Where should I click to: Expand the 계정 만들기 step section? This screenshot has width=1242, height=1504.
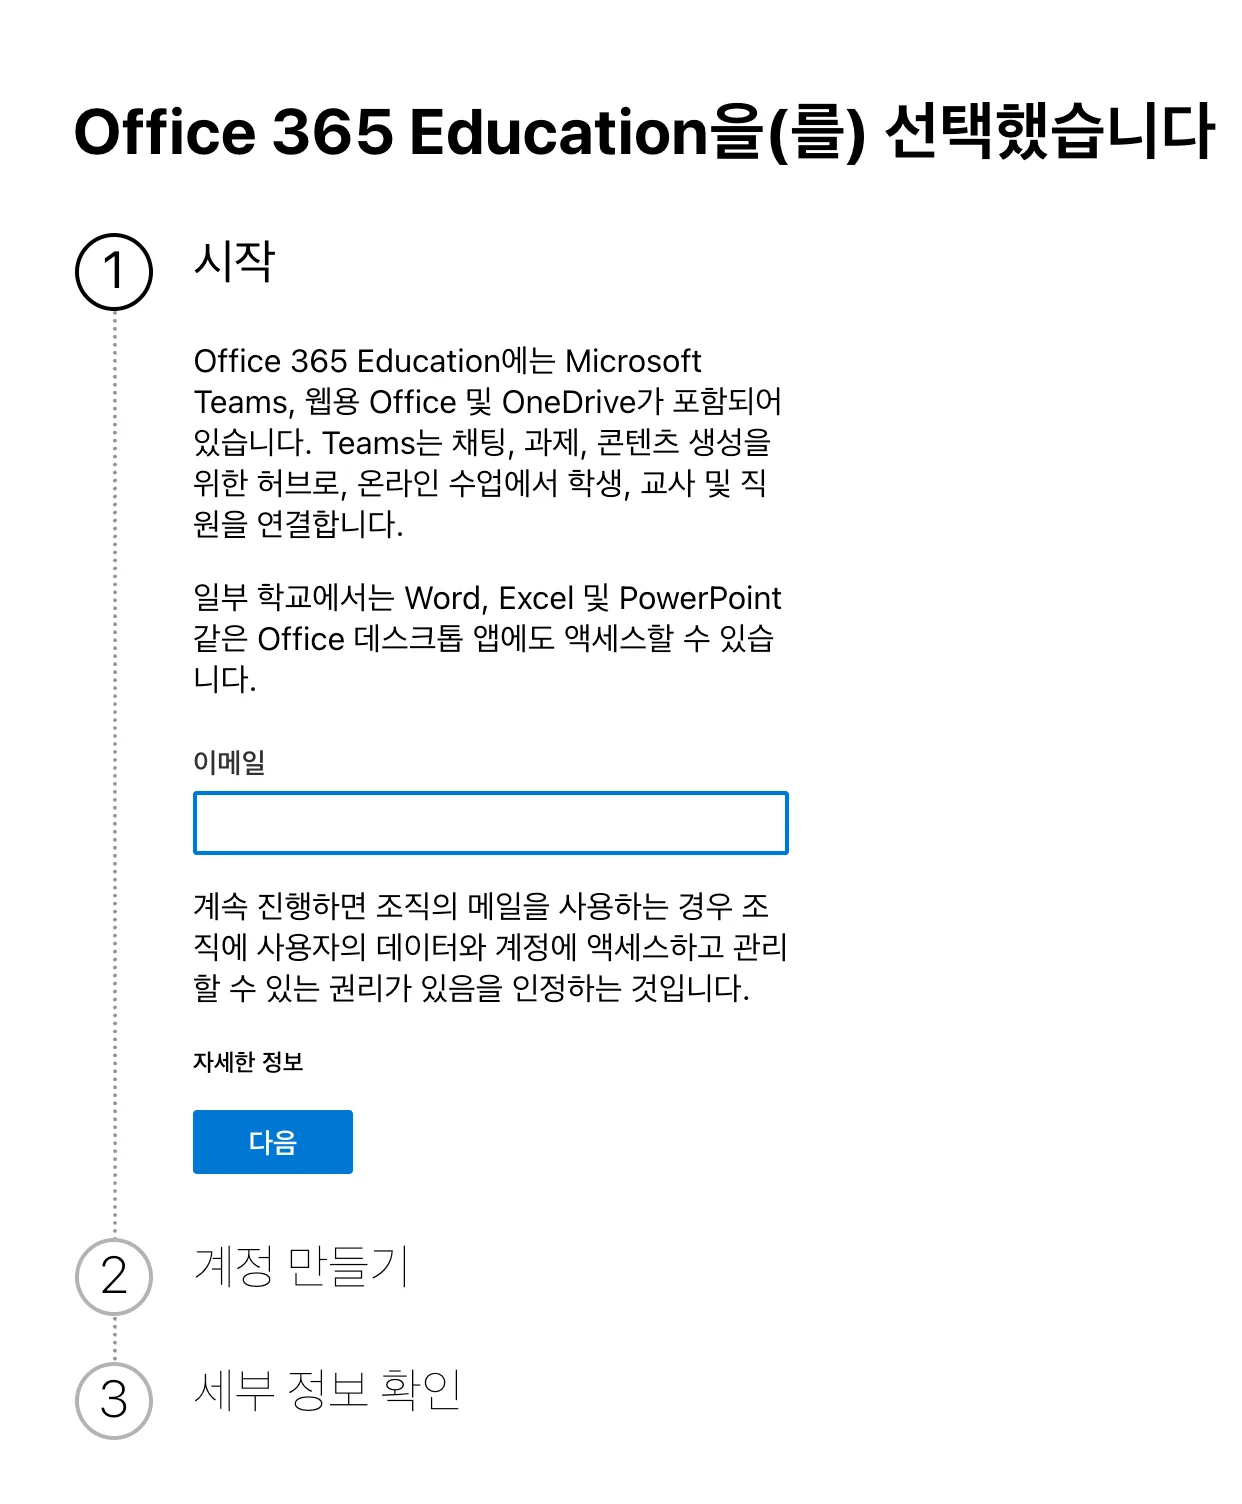(300, 1271)
